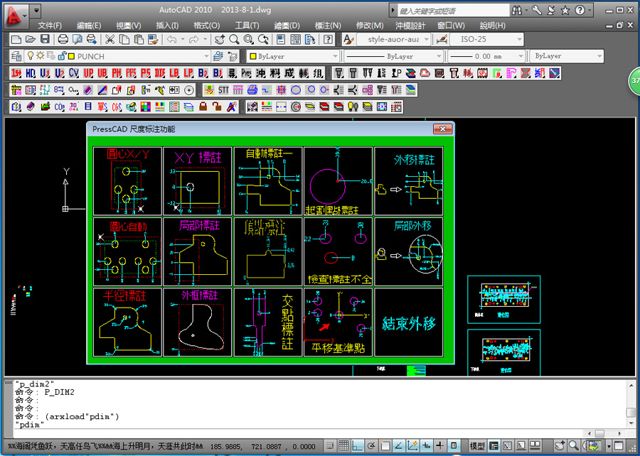Select the 平移基準點 option tile
Screen dimensions: 640x456
[x=338, y=322]
